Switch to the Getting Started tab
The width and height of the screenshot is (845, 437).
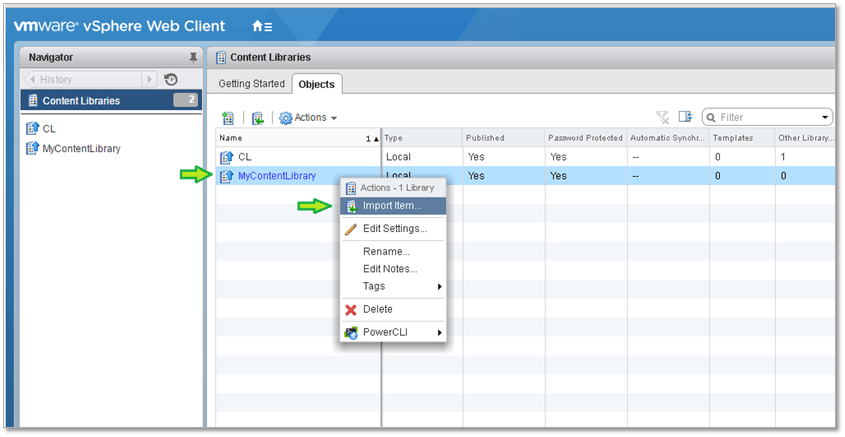pos(252,84)
